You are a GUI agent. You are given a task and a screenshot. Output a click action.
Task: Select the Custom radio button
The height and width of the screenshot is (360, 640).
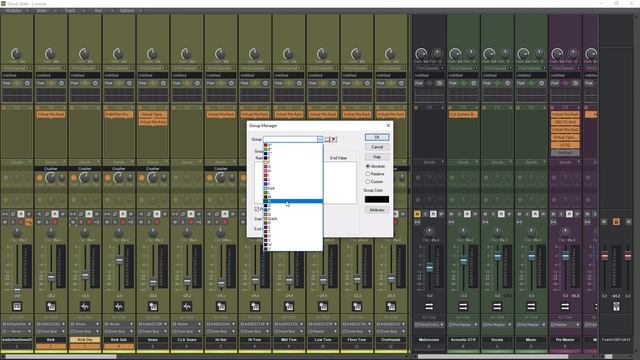point(368,181)
